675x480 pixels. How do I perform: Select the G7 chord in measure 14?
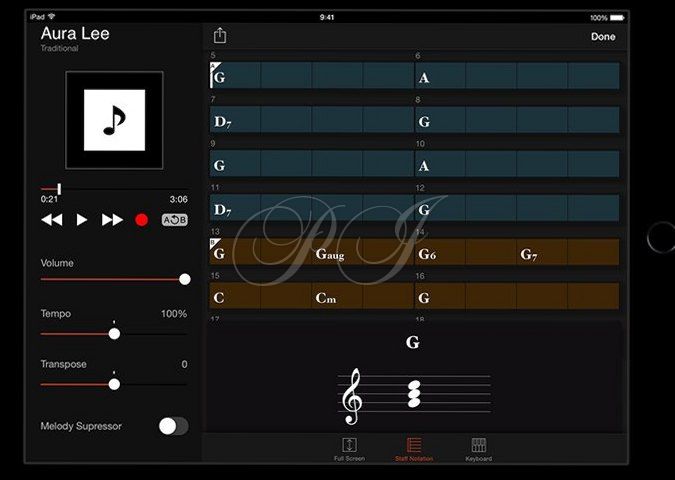point(529,254)
